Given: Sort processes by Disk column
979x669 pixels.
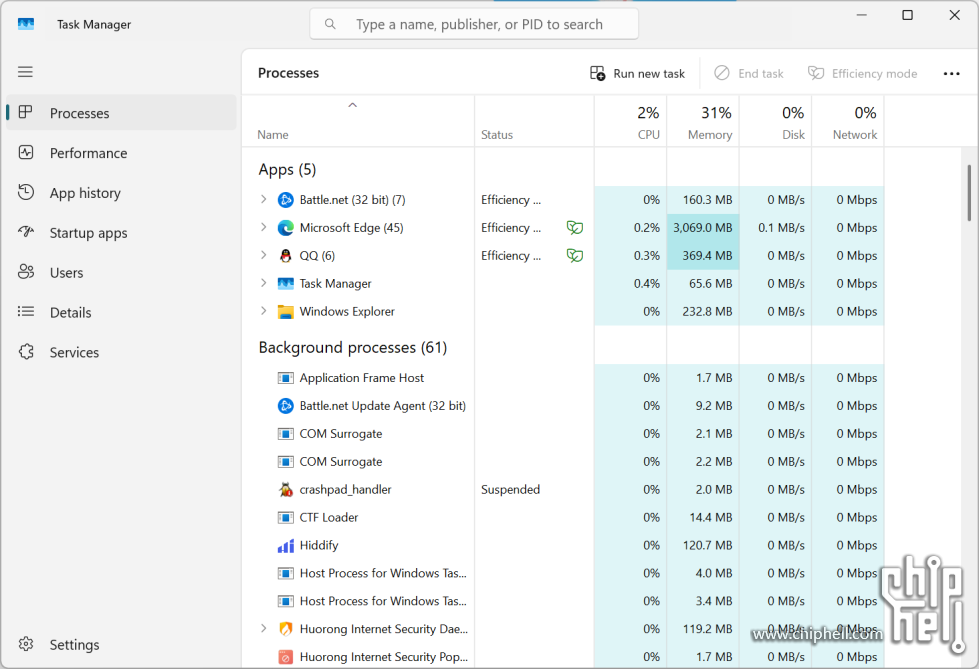Looking at the screenshot, I should click(x=775, y=121).
